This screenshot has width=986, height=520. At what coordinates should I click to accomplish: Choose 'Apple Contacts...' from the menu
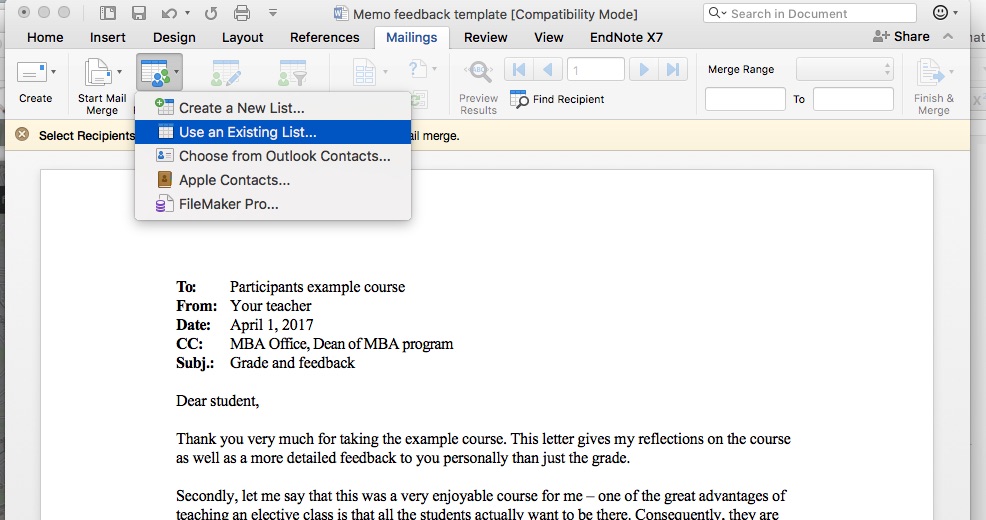[x=234, y=180]
